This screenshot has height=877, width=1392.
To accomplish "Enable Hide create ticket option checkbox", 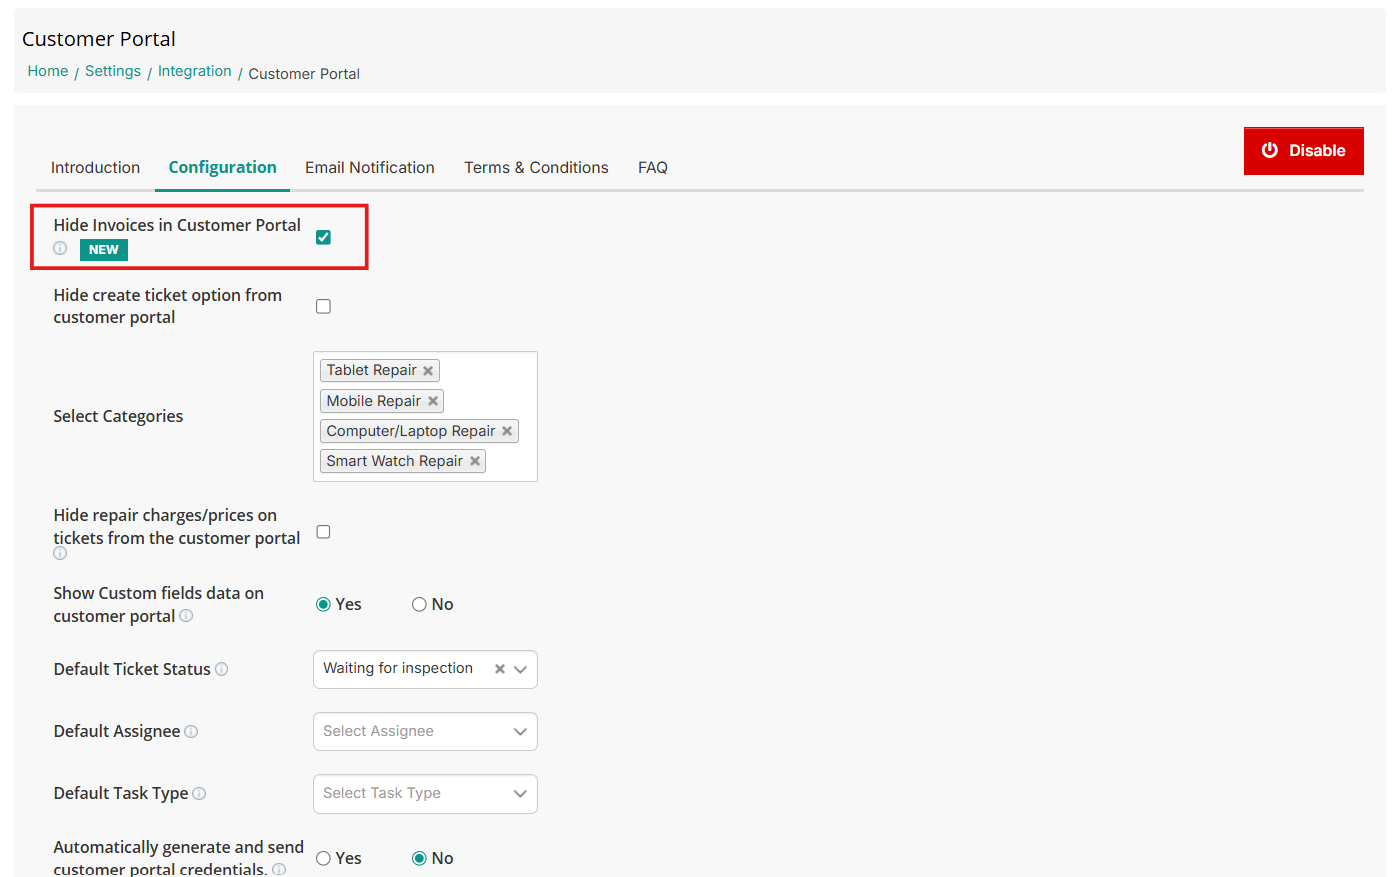I will pos(323,306).
